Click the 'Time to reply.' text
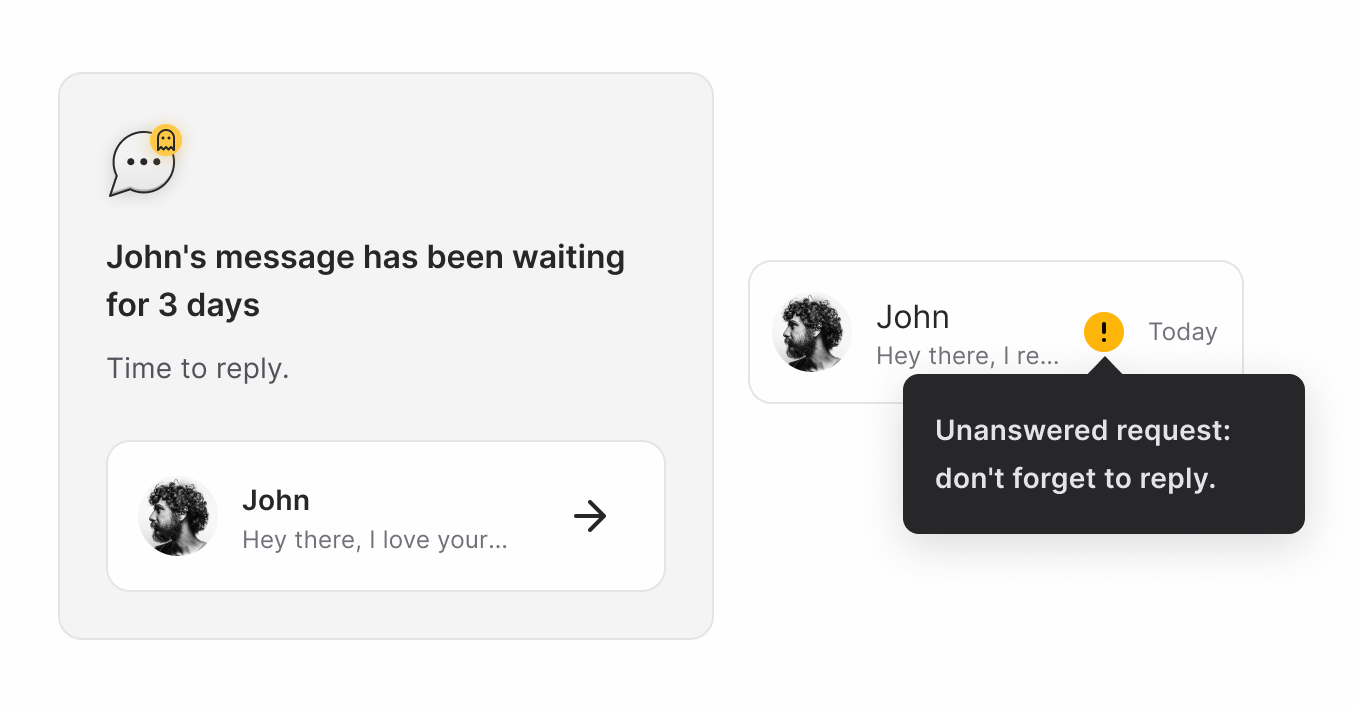The width and height of the screenshot is (1354, 708). point(197,368)
